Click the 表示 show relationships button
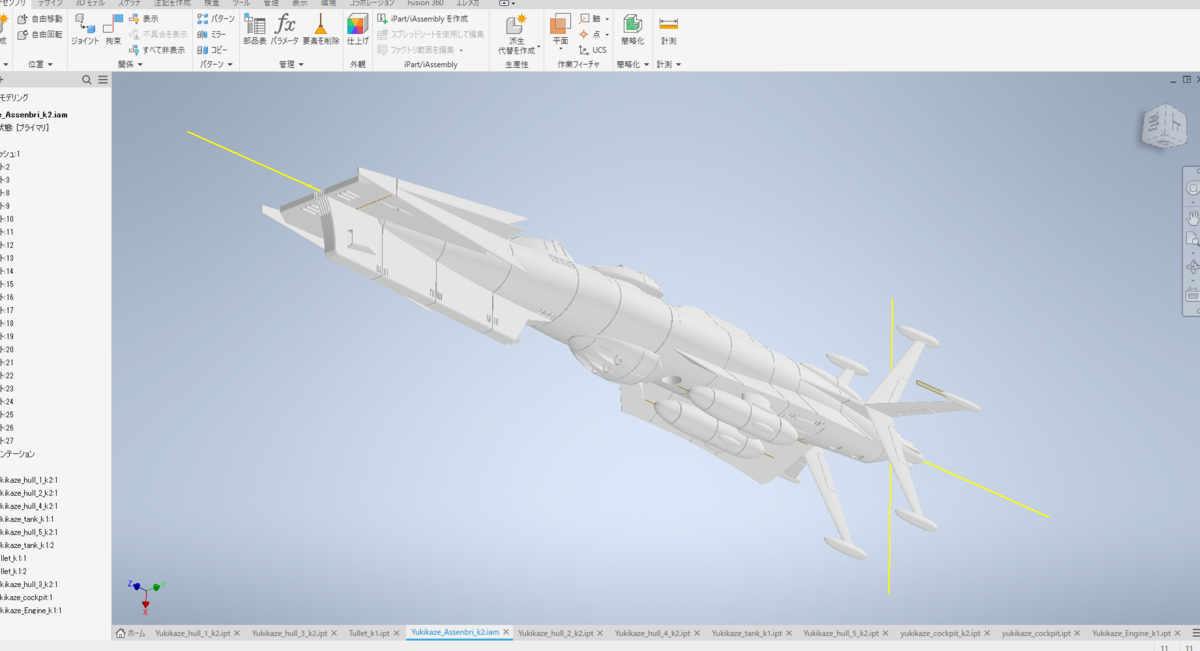The image size is (1200, 651). coord(143,19)
